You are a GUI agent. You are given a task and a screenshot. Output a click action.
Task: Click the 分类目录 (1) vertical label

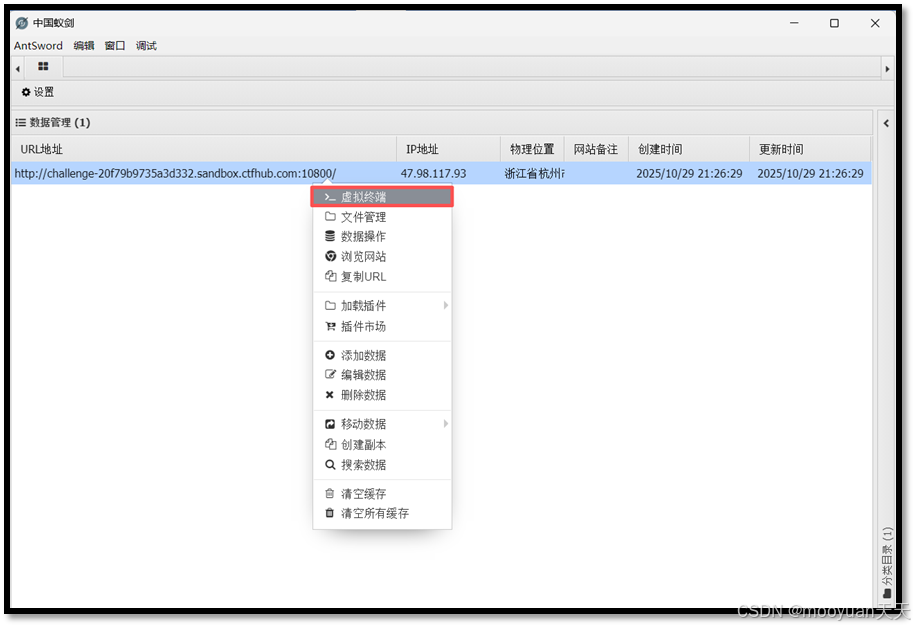887,556
